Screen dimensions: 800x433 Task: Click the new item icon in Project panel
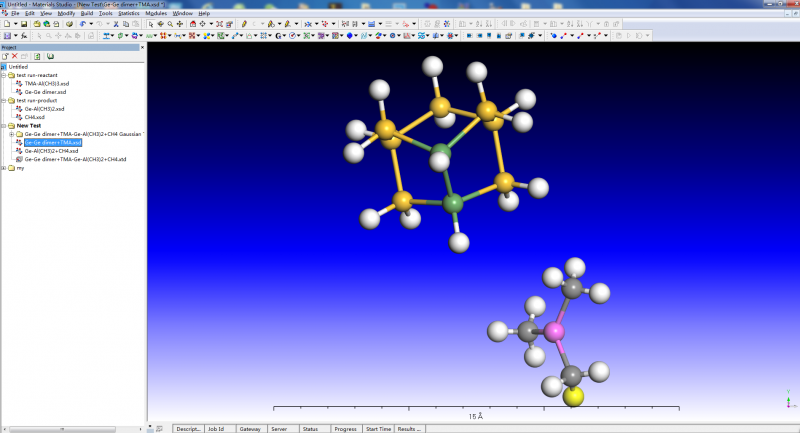click(5, 56)
